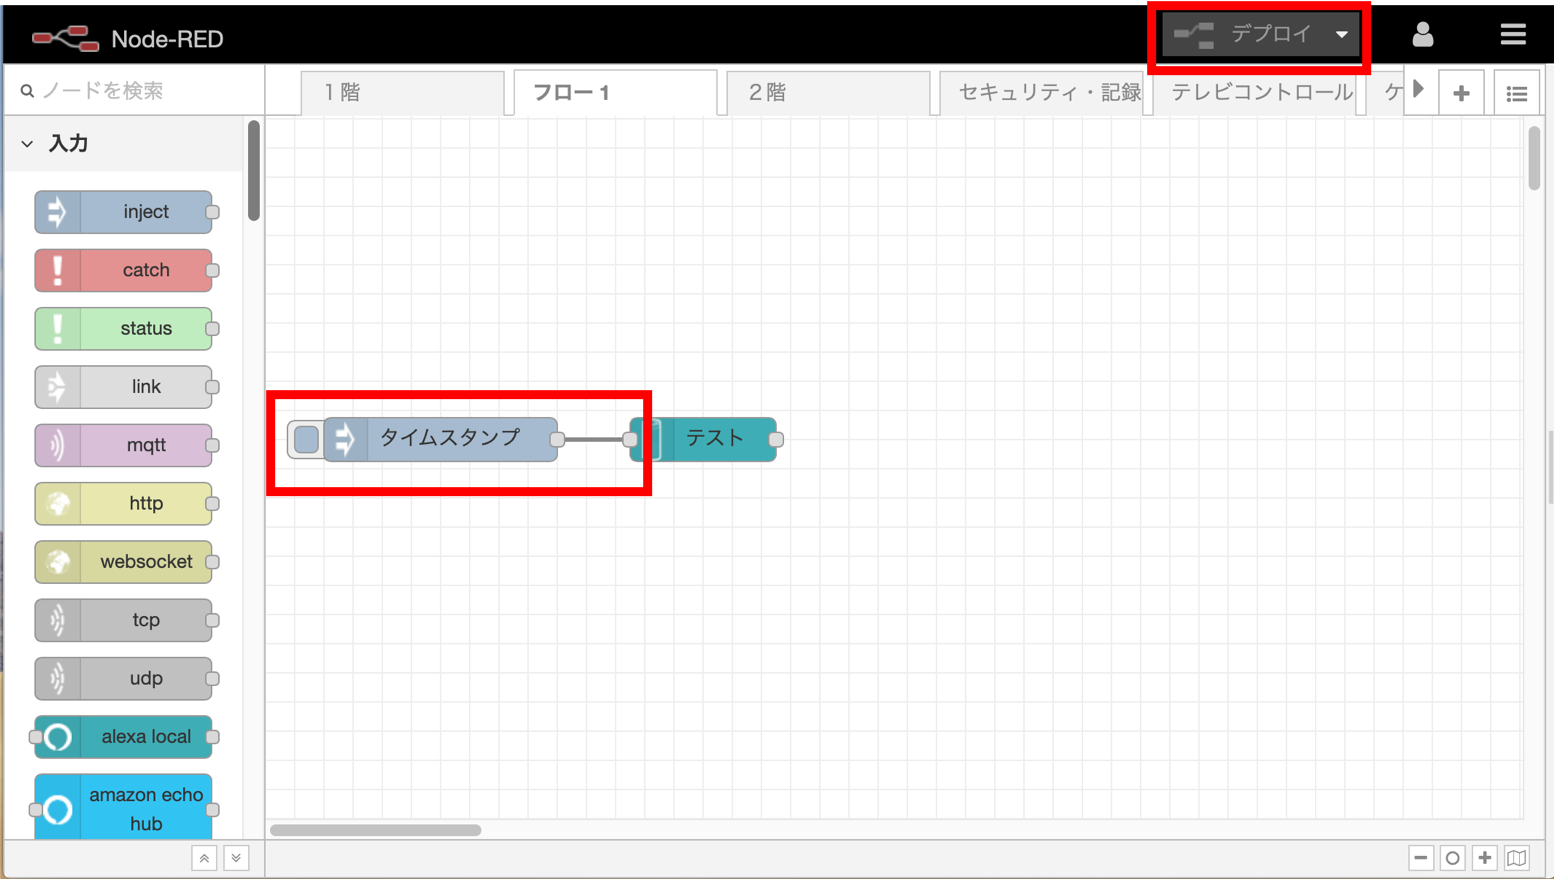Pick the alexa local node
Viewport: 1554px width, 879px height.
click(x=123, y=737)
